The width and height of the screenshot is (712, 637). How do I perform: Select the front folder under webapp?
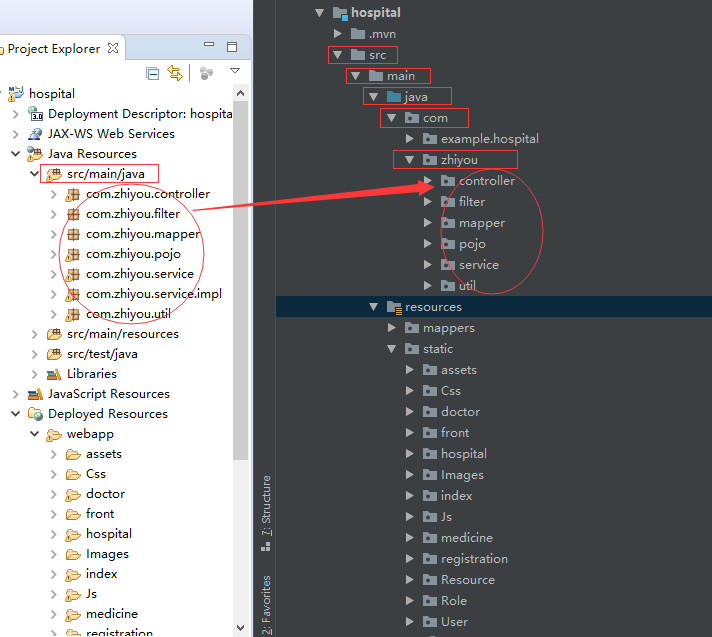100,514
